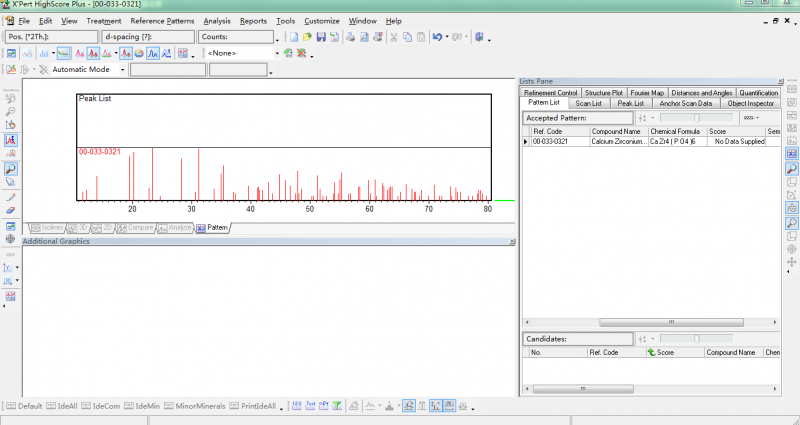Image resolution: width=800 pixels, height=425 pixels.
Task: Switch to the Peak List tab
Action: [x=630, y=103]
